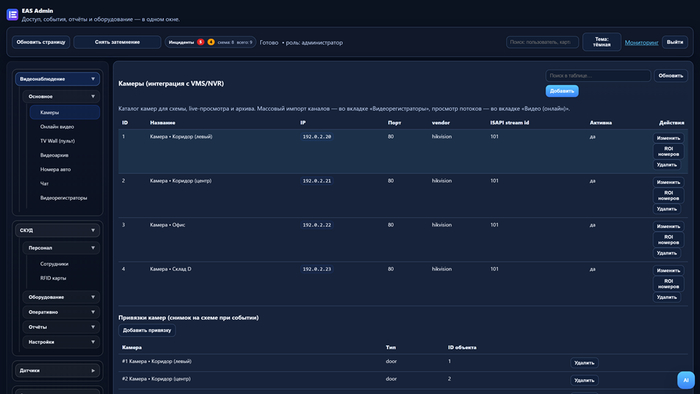The image size is (700, 394).
Task: Click Обновить above the cameras table
Action: click(x=671, y=75)
